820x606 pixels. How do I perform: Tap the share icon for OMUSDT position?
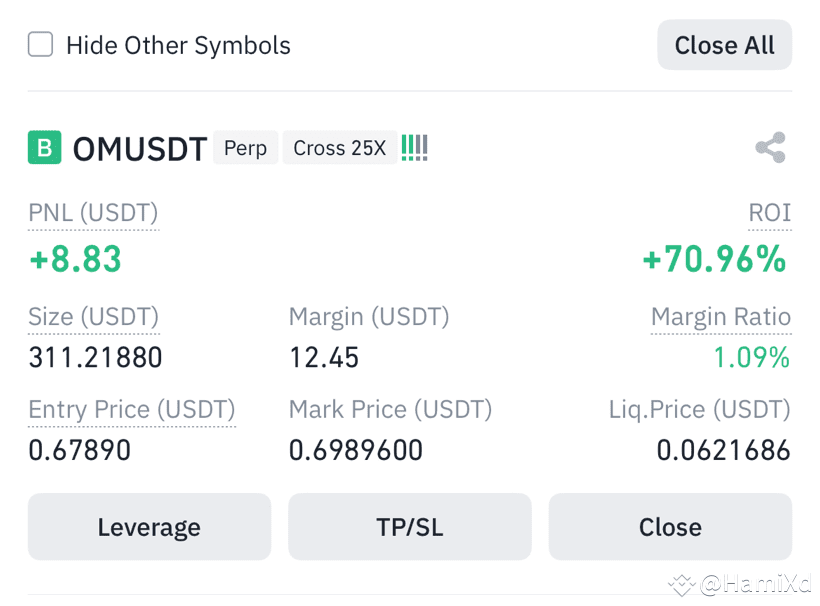[771, 147]
